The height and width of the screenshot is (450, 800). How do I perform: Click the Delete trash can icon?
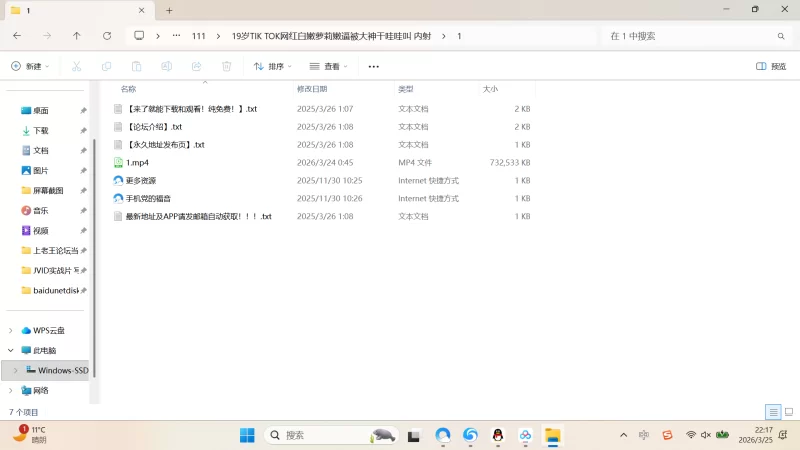point(227,66)
